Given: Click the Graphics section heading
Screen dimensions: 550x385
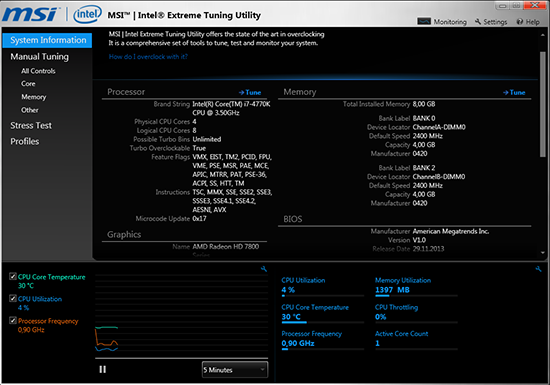Looking at the screenshot, I should 124,235.
